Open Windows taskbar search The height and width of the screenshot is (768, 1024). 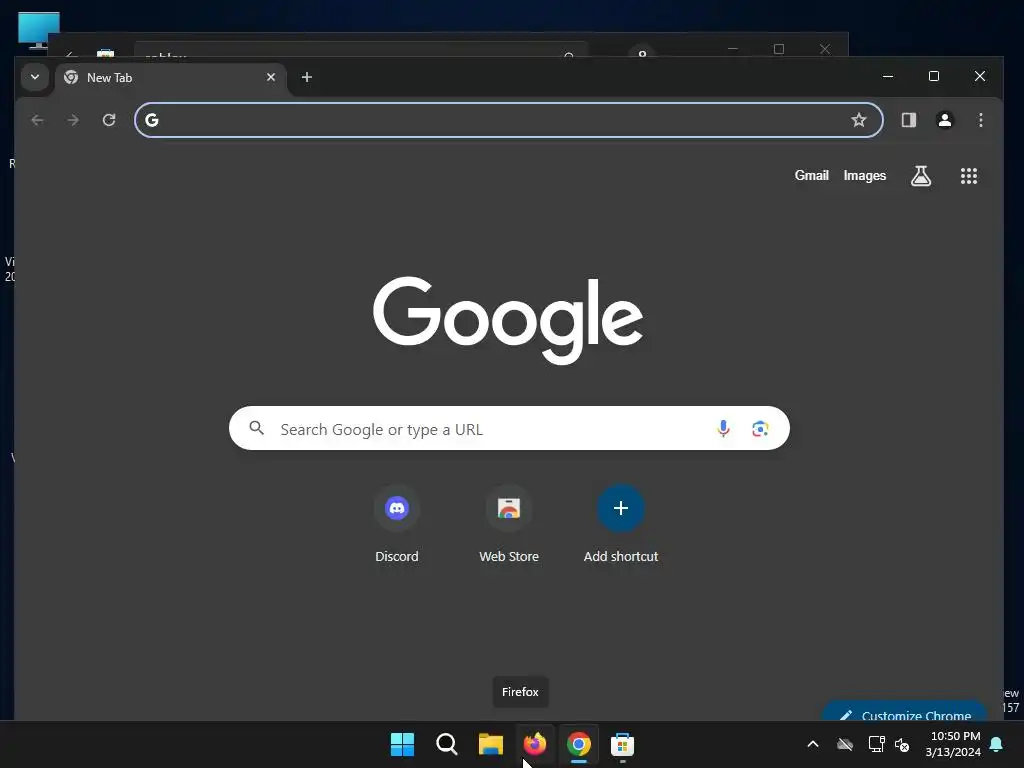[x=447, y=744]
